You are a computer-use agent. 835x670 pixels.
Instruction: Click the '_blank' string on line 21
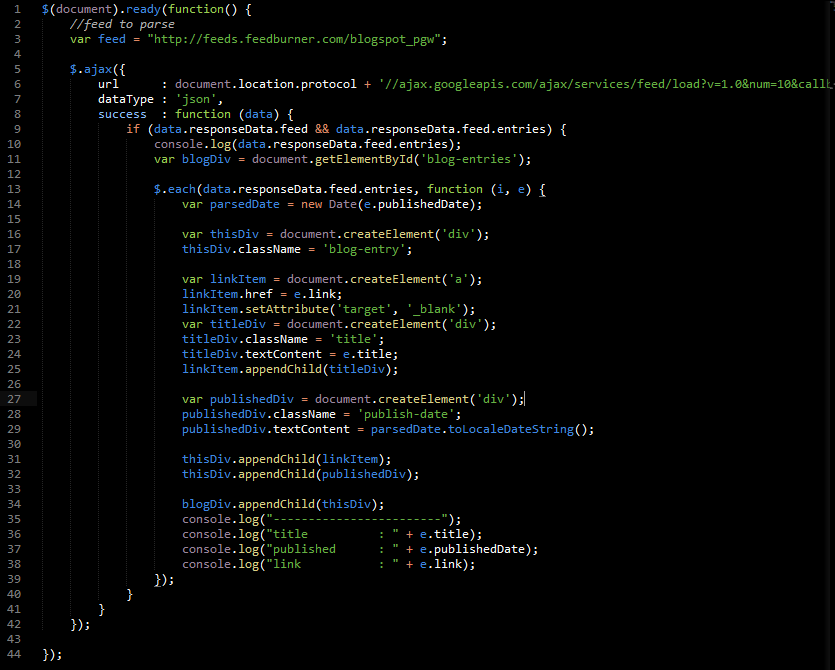[434, 309]
